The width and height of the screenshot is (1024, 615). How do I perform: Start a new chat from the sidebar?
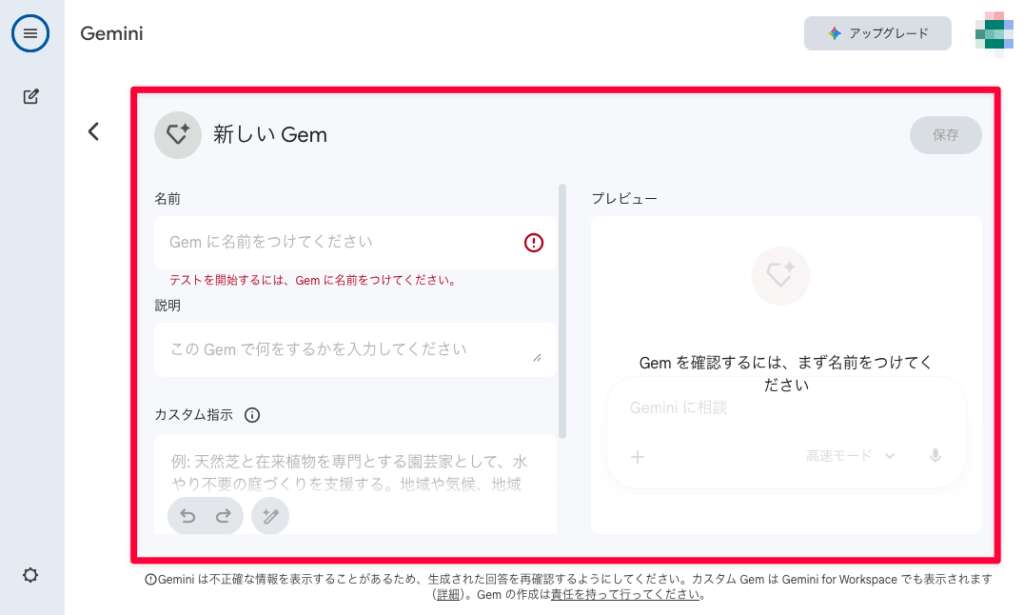click(x=30, y=96)
